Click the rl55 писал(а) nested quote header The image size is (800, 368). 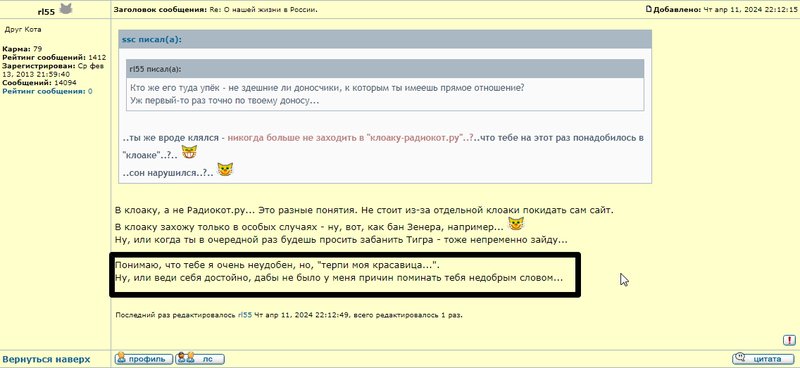[385, 69]
